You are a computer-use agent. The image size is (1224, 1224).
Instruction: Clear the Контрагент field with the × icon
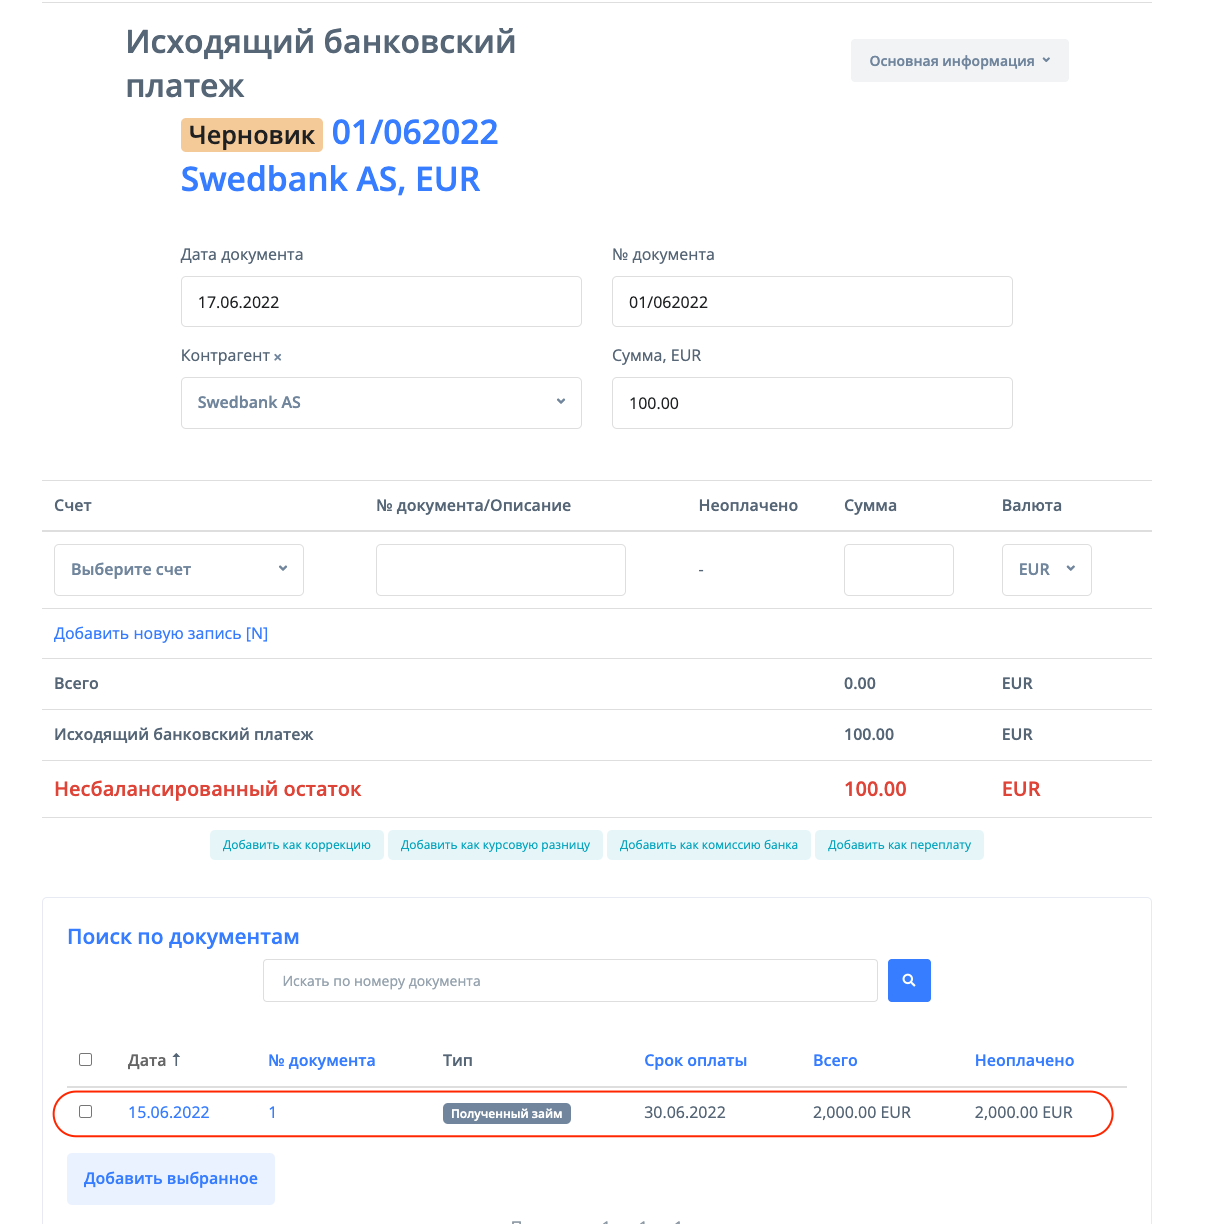(x=278, y=357)
